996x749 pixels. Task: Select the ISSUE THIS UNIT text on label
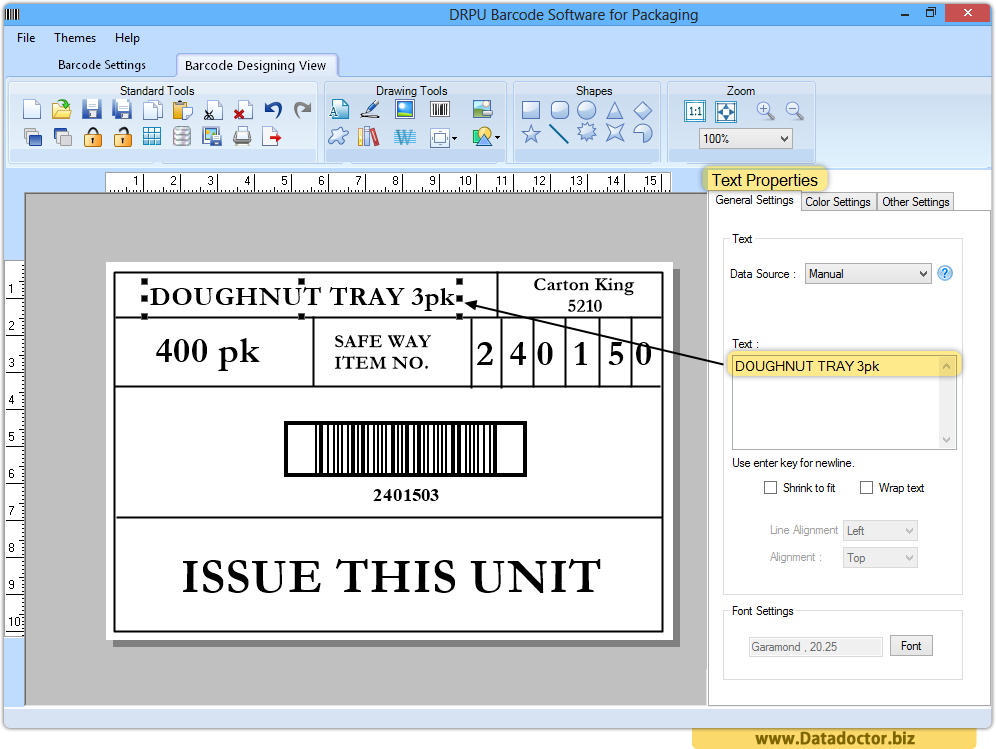(x=391, y=577)
